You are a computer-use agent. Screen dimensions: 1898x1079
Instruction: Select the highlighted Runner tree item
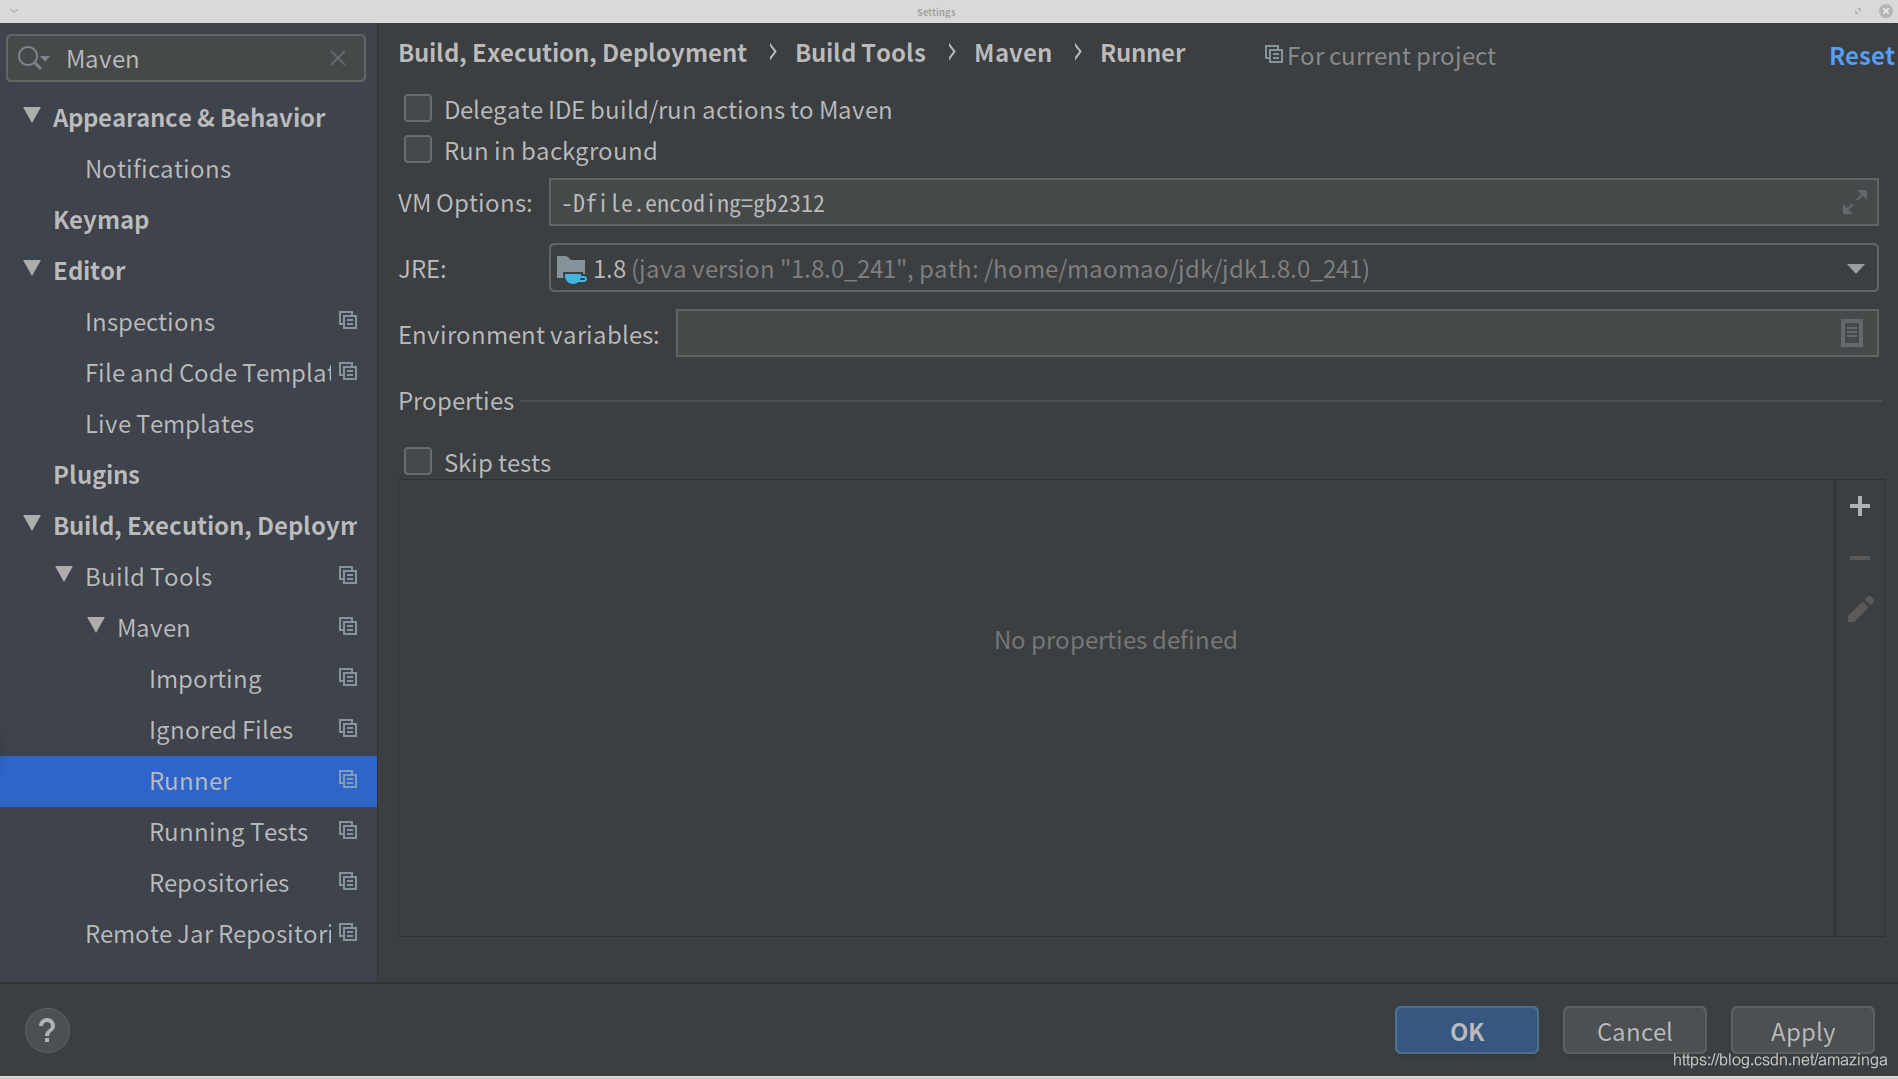[x=188, y=781]
